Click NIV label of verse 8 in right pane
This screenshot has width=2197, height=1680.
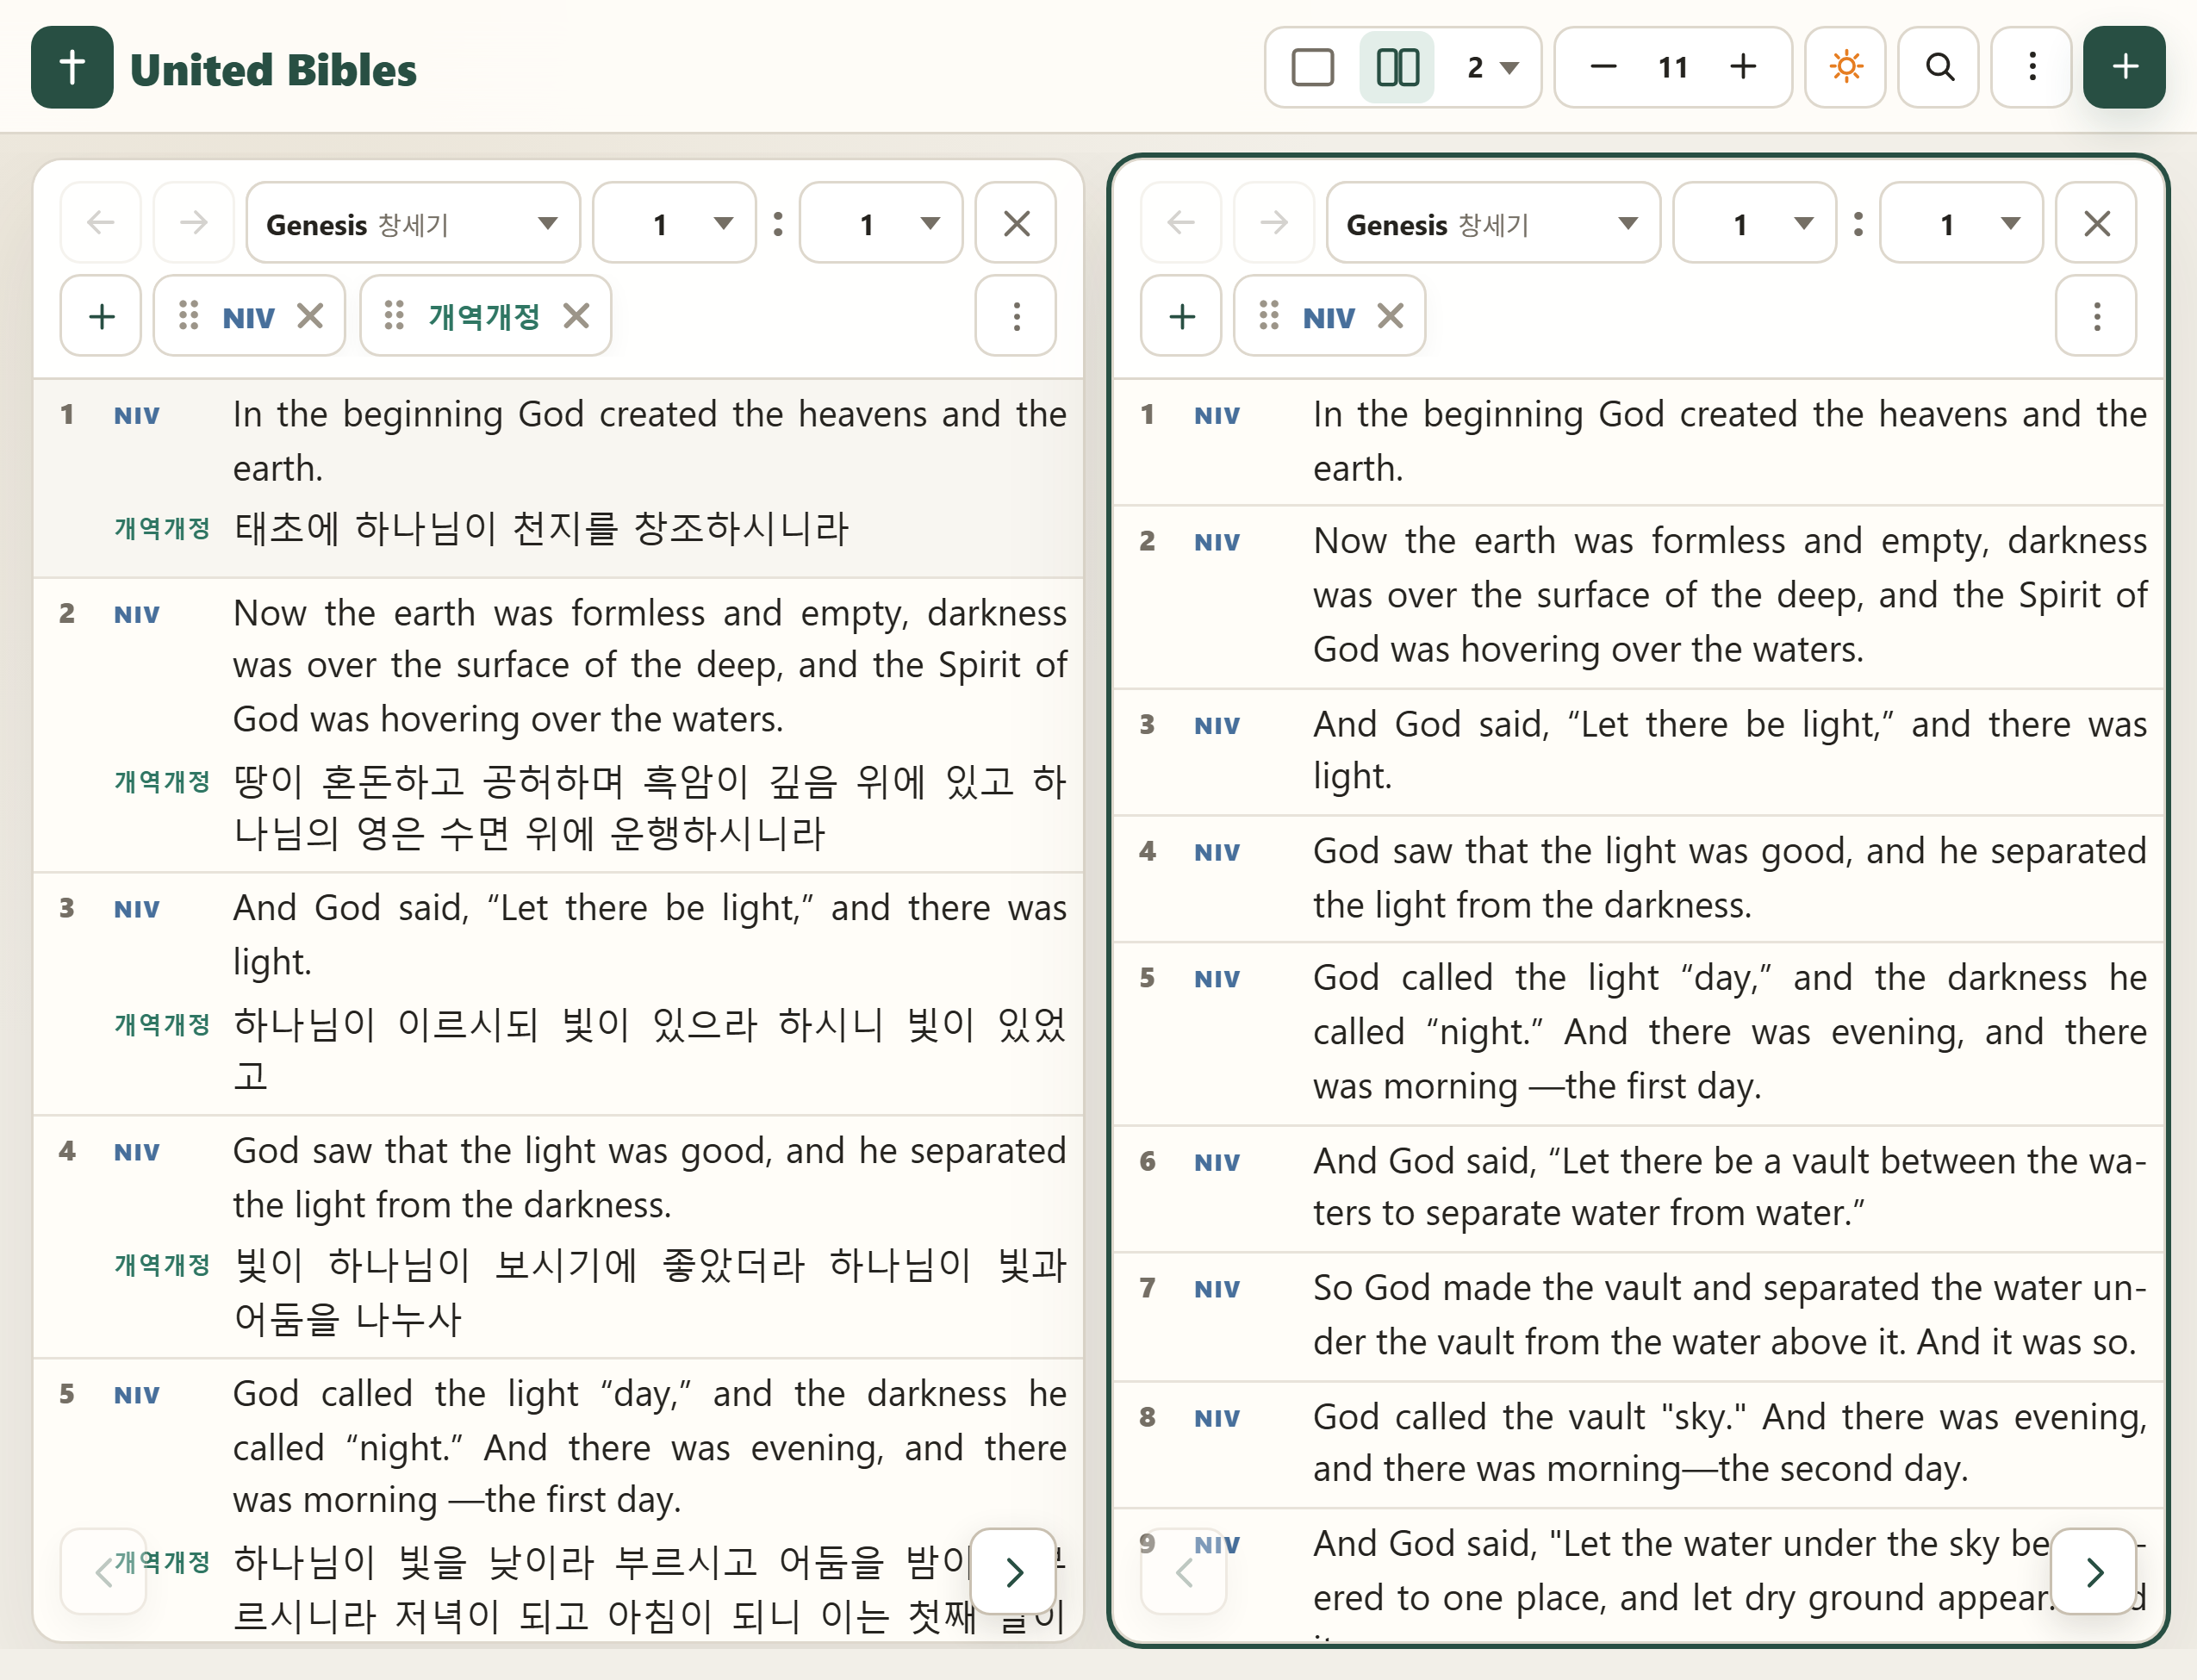click(x=1217, y=1418)
